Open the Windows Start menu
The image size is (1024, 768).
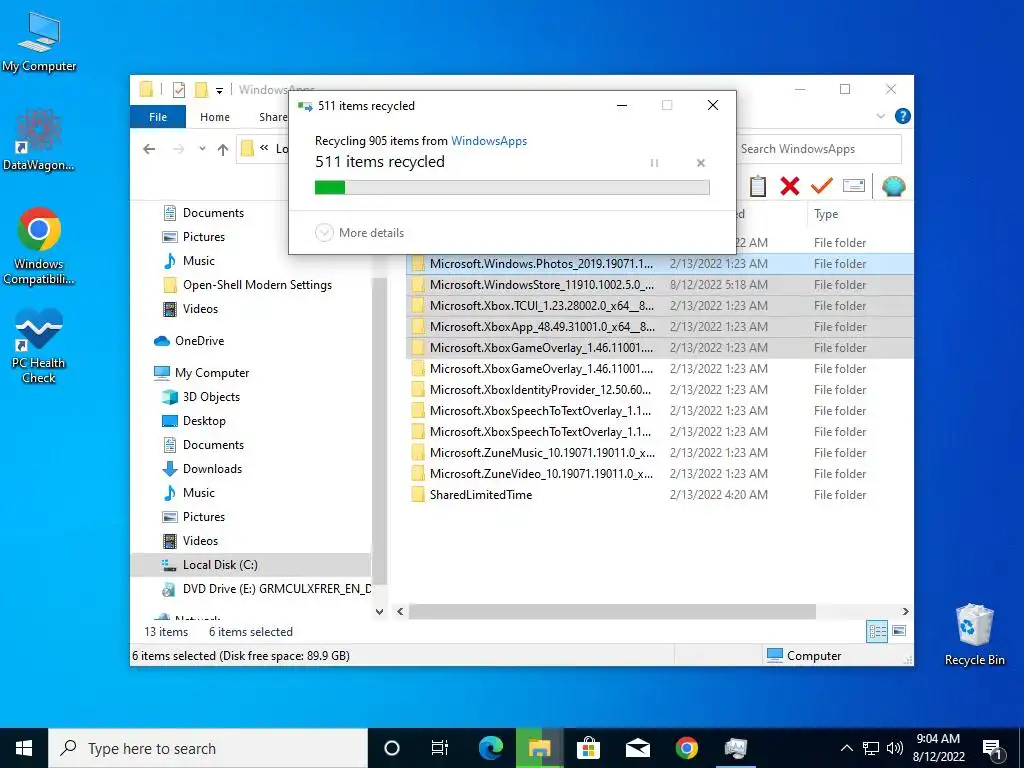click(24, 748)
